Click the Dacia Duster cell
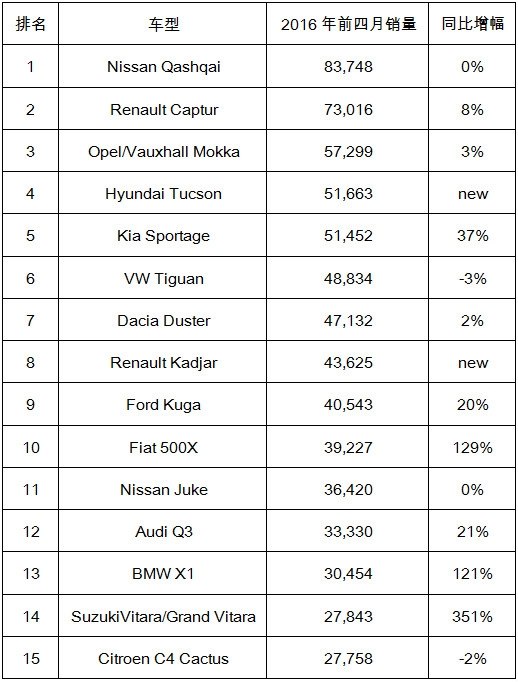This screenshot has width=518, height=682. [x=163, y=320]
